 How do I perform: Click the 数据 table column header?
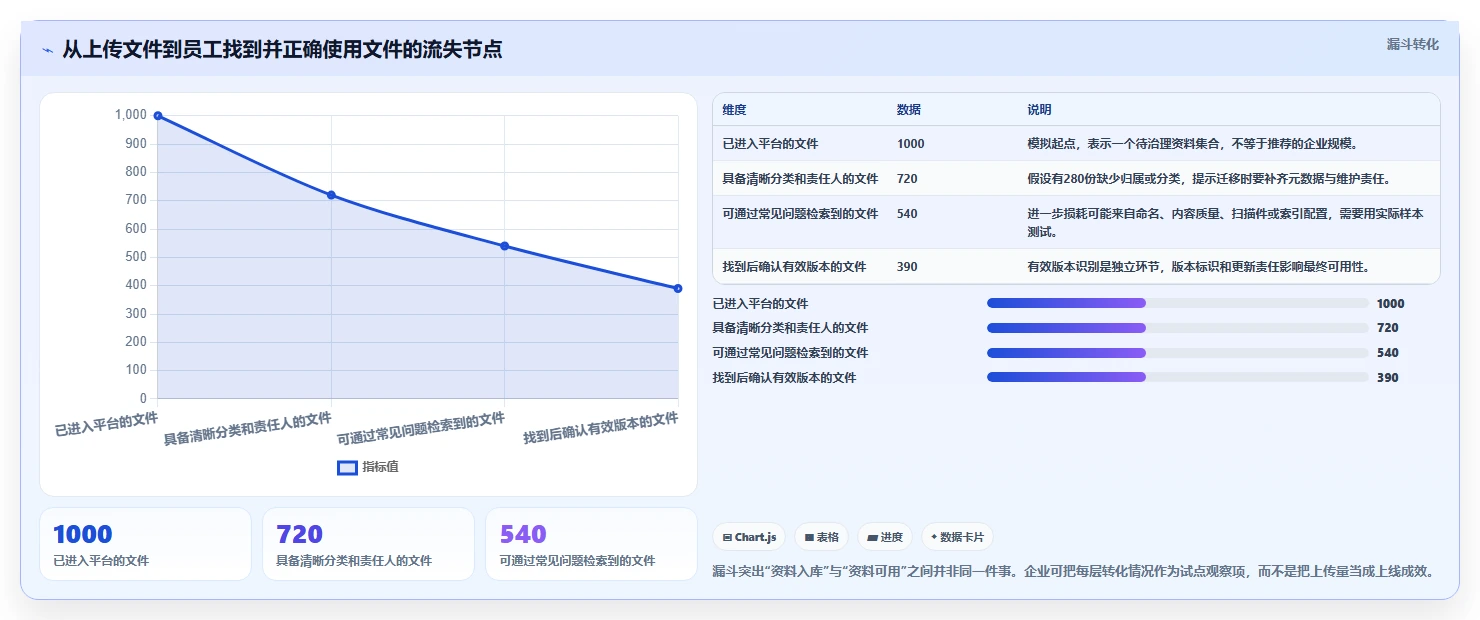click(909, 110)
